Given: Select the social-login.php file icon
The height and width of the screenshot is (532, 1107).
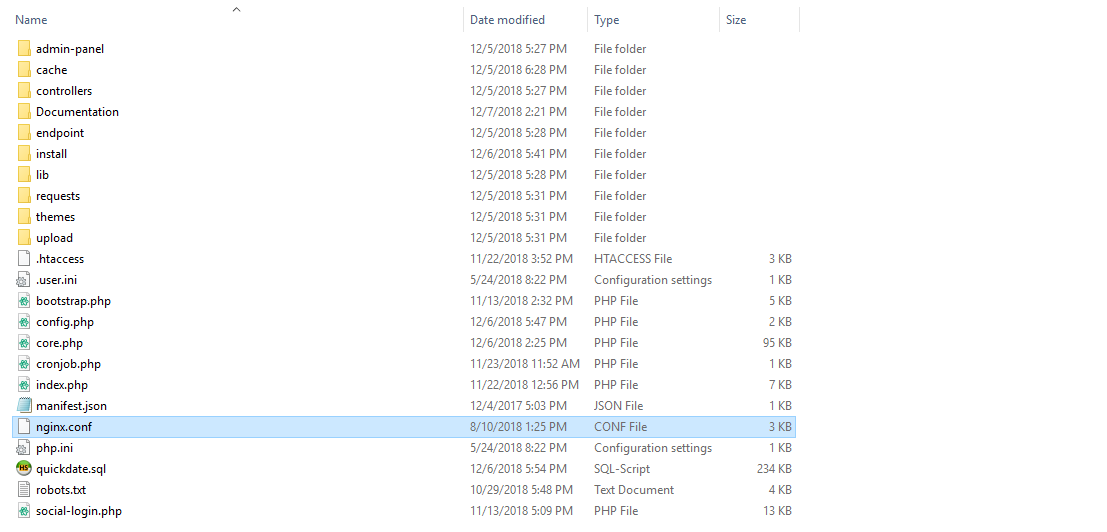Looking at the screenshot, I should click(x=24, y=511).
